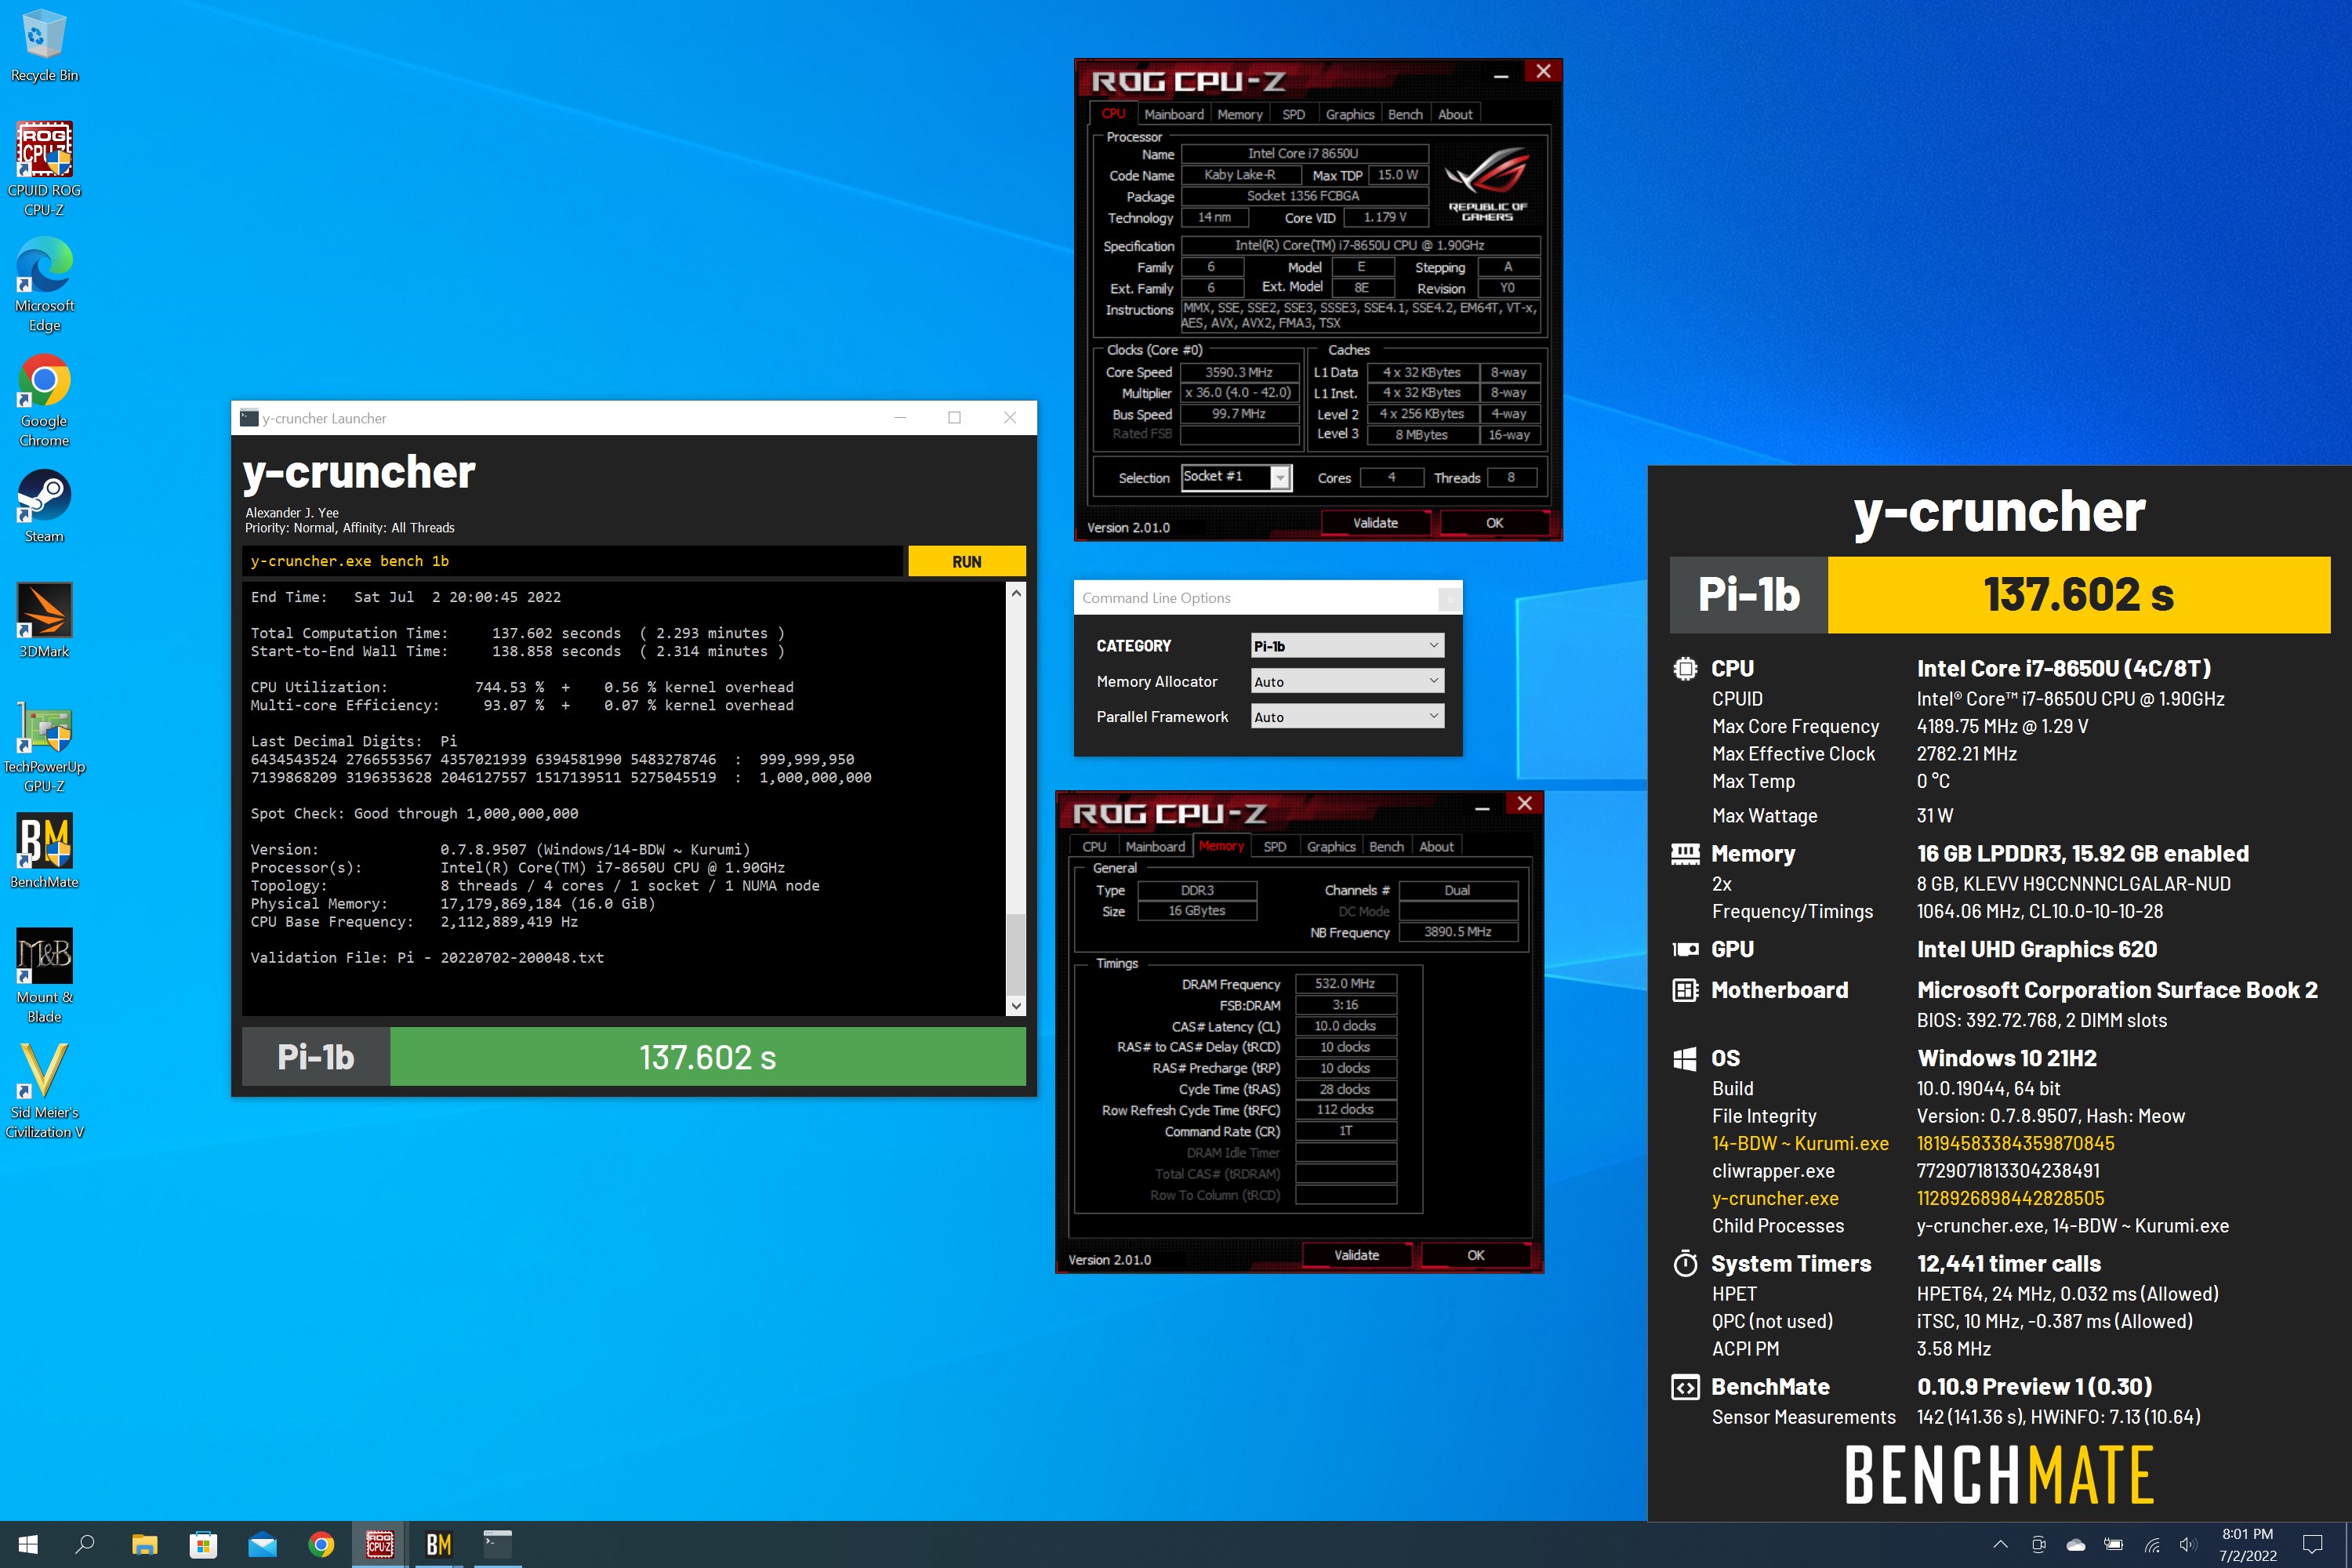Open Mount & Blade desktop shortcut
This screenshot has height=1568, width=2352.
pyautogui.click(x=44, y=975)
